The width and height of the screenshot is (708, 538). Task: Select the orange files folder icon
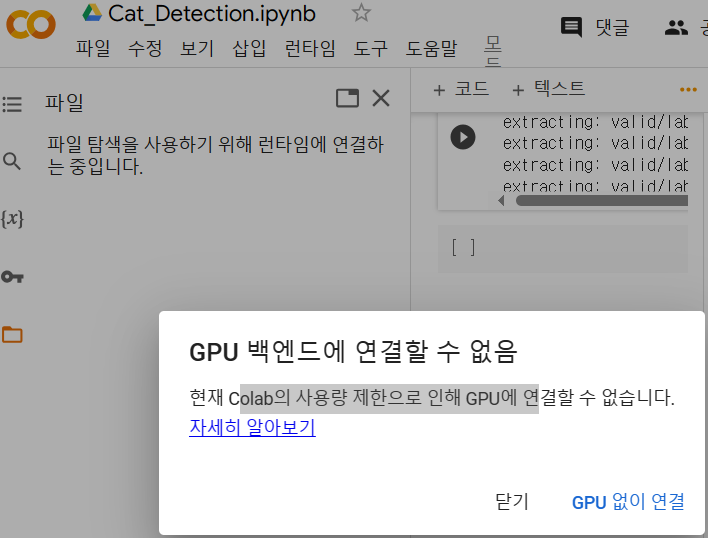click(x=12, y=334)
